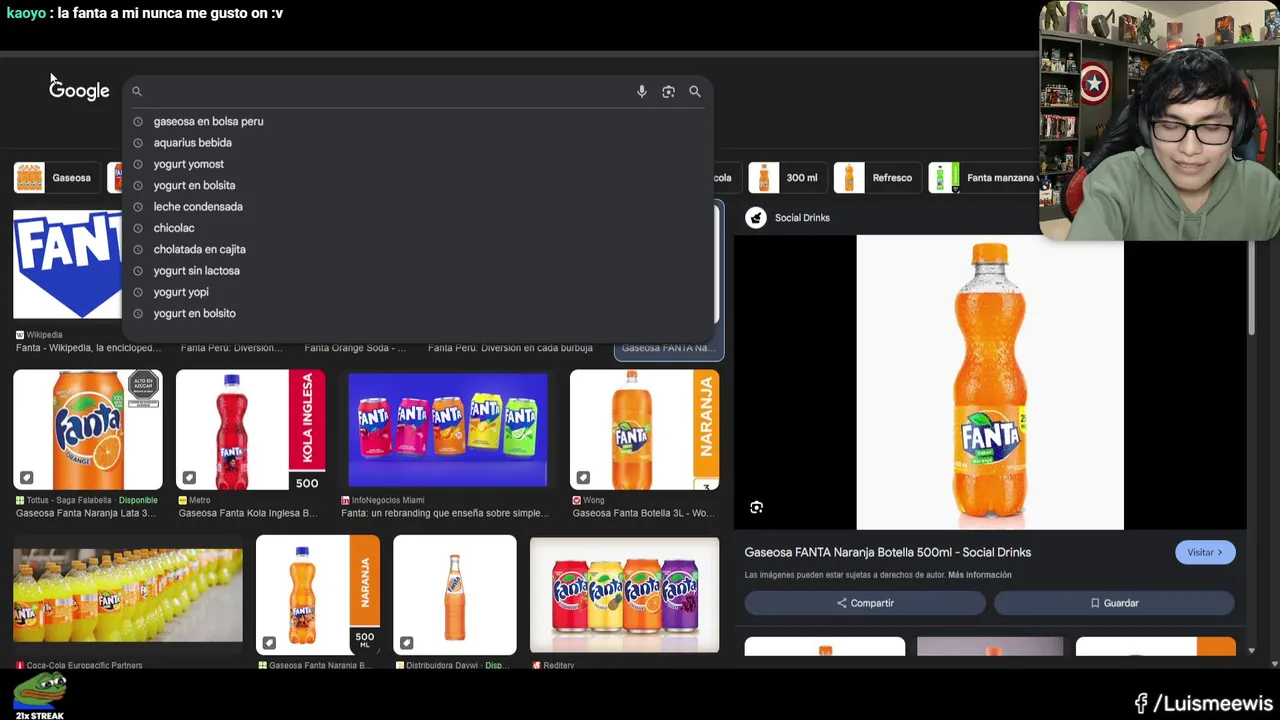This screenshot has width=1280, height=720.
Task: Select suggestion 'leche condensada'
Action: tap(198, 207)
